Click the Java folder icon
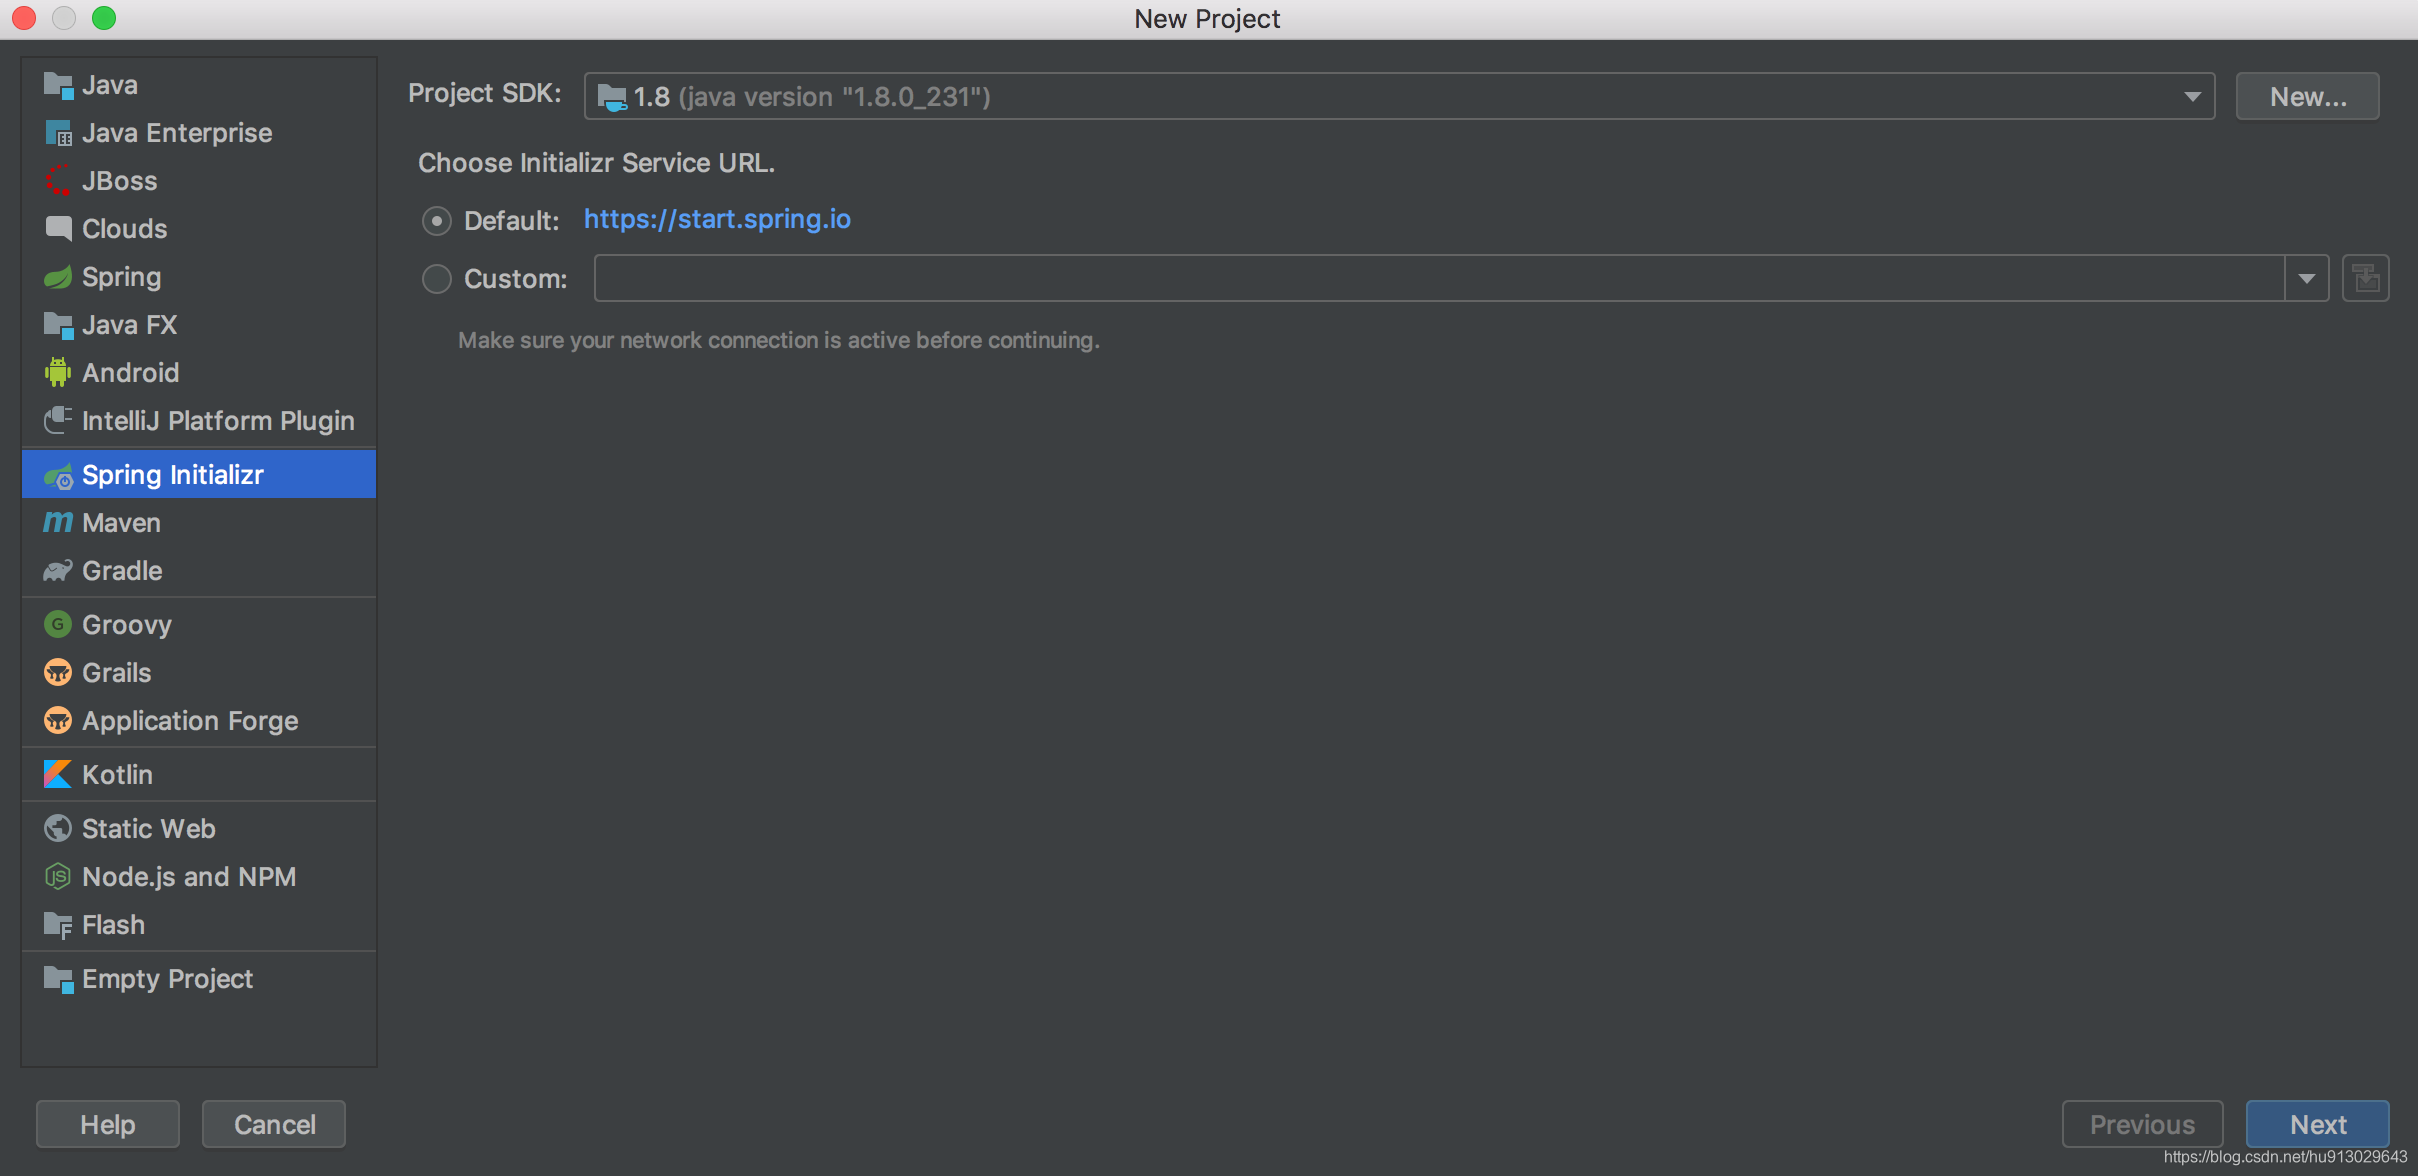The image size is (2418, 1176). 58,86
